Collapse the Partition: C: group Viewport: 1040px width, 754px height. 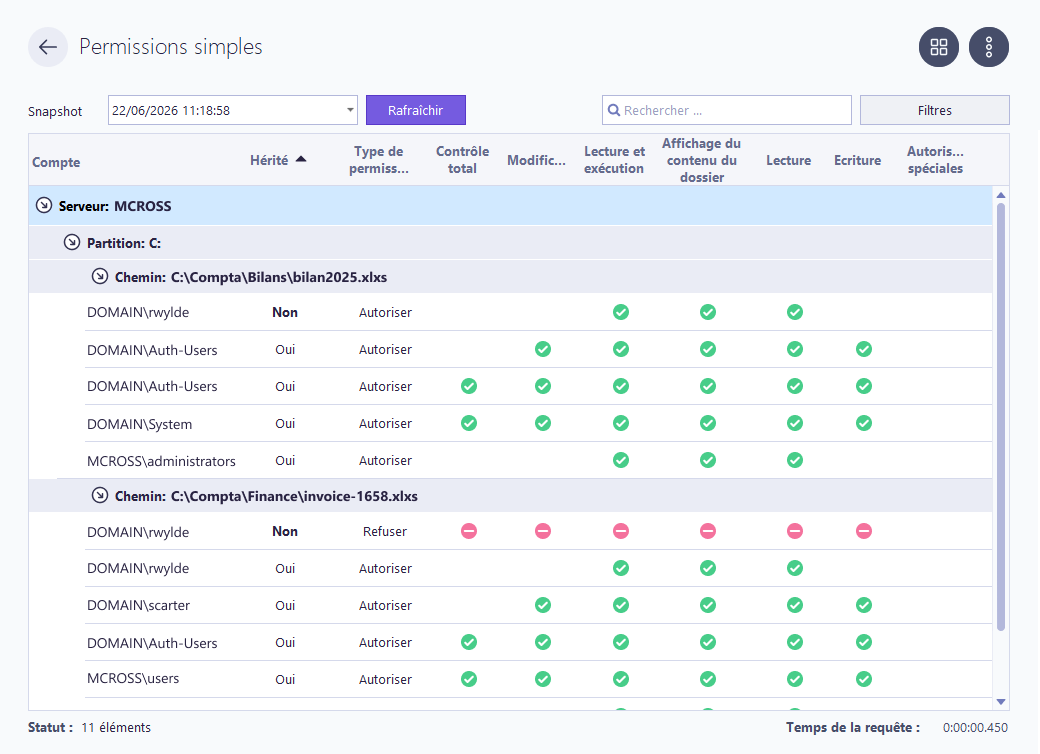72,242
